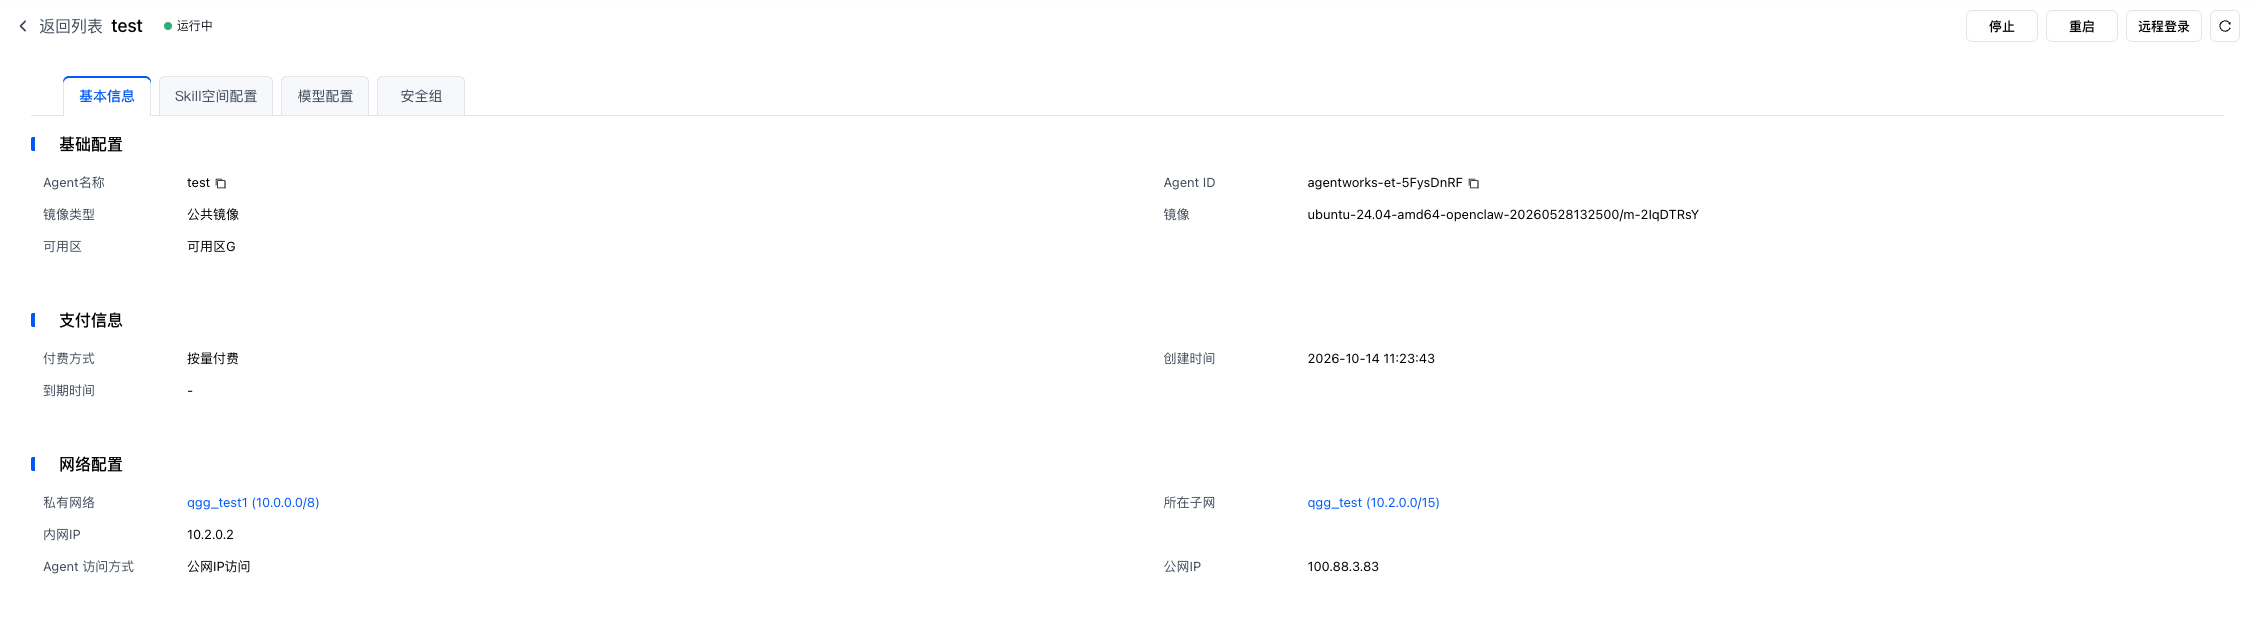The image size is (2253, 623).
Task: Click the 所在子网 field label
Action: [1189, 503]
